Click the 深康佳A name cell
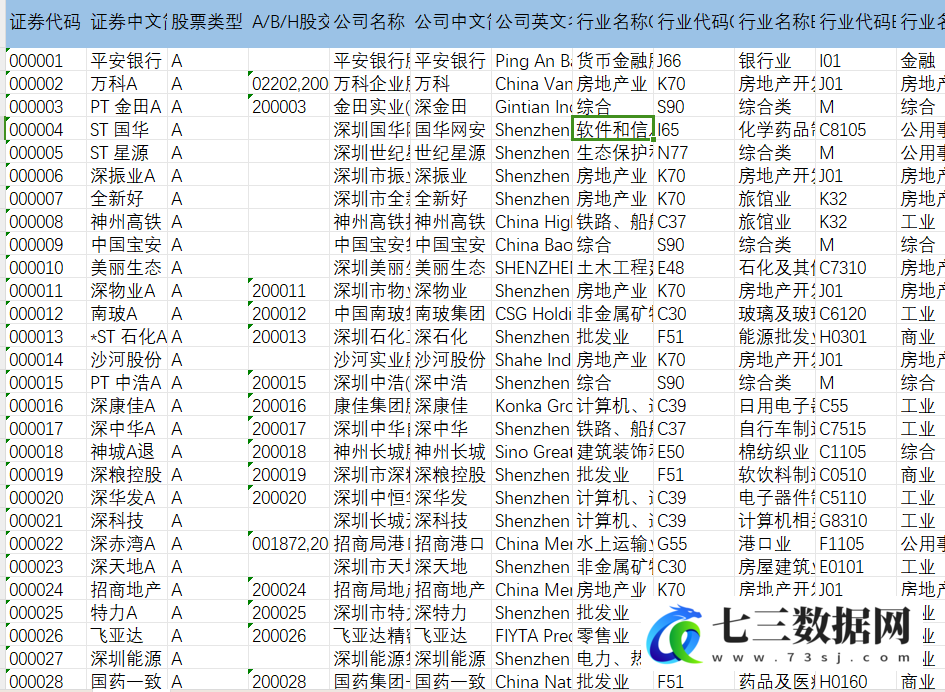945x692 pixels. (127, 406)
